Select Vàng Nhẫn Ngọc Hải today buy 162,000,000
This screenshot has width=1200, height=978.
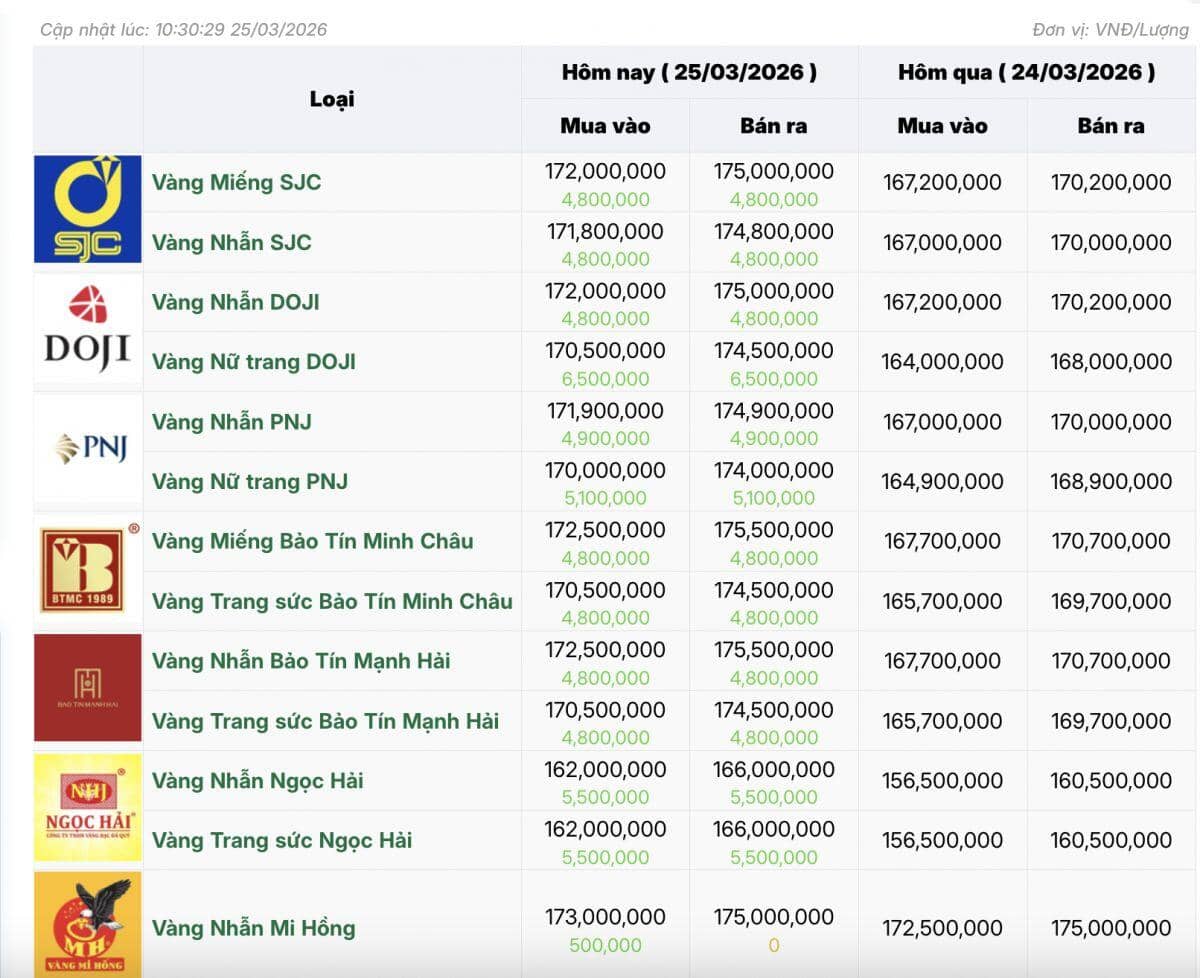[x=605, y=770]
